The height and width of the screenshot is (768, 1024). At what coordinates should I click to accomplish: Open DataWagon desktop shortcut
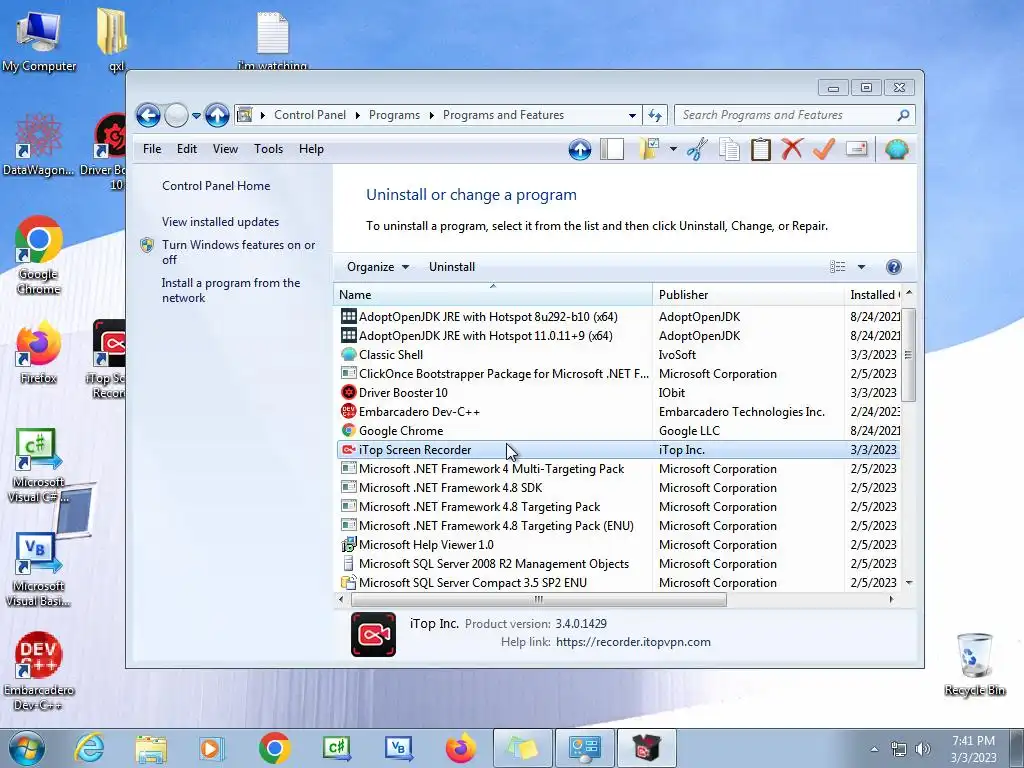39,144
